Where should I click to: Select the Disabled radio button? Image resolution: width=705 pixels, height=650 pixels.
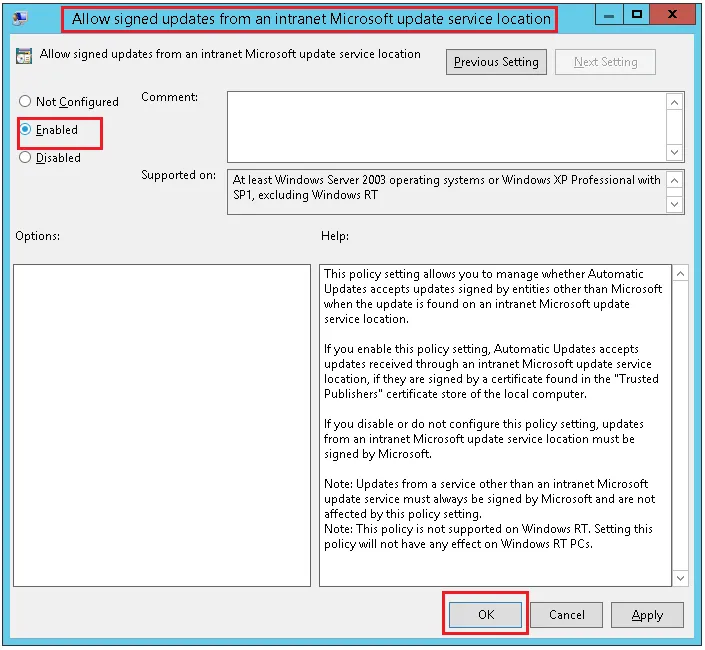[25, 157]
